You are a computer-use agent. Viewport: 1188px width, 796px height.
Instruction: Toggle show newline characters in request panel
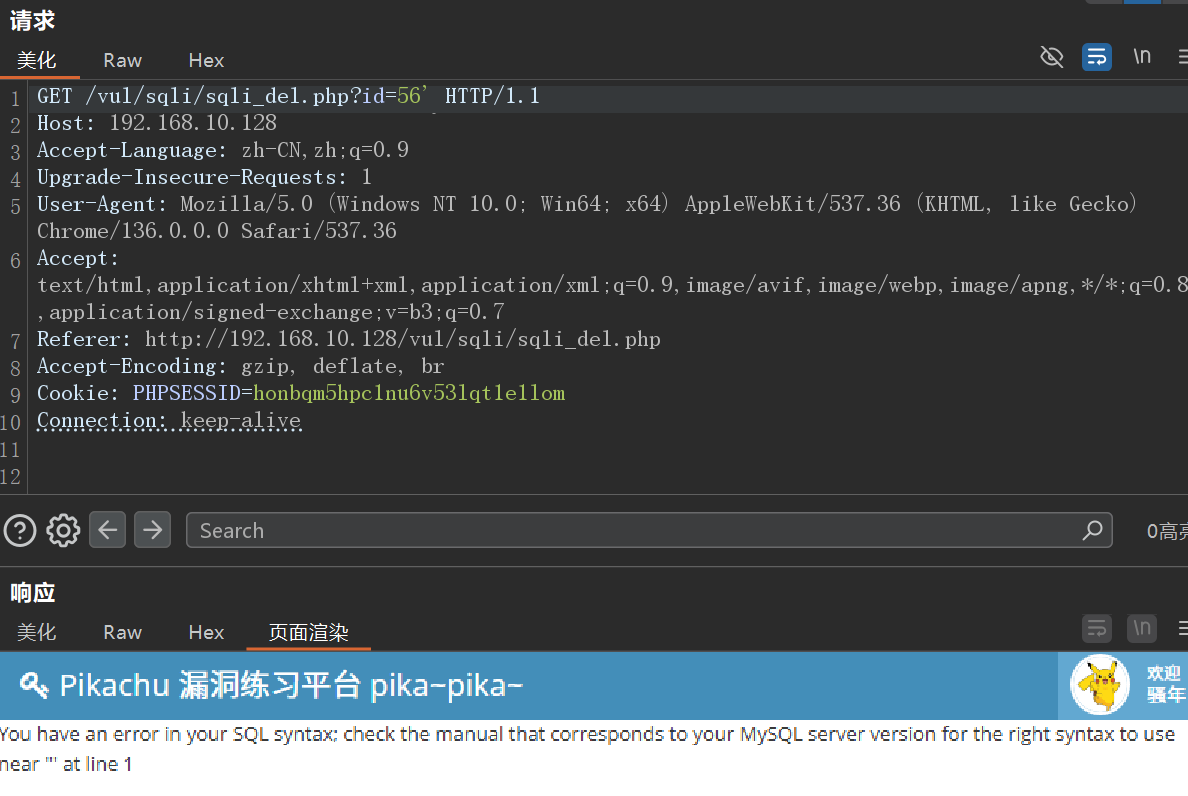pyautogui.click(x=1142, y=57)
